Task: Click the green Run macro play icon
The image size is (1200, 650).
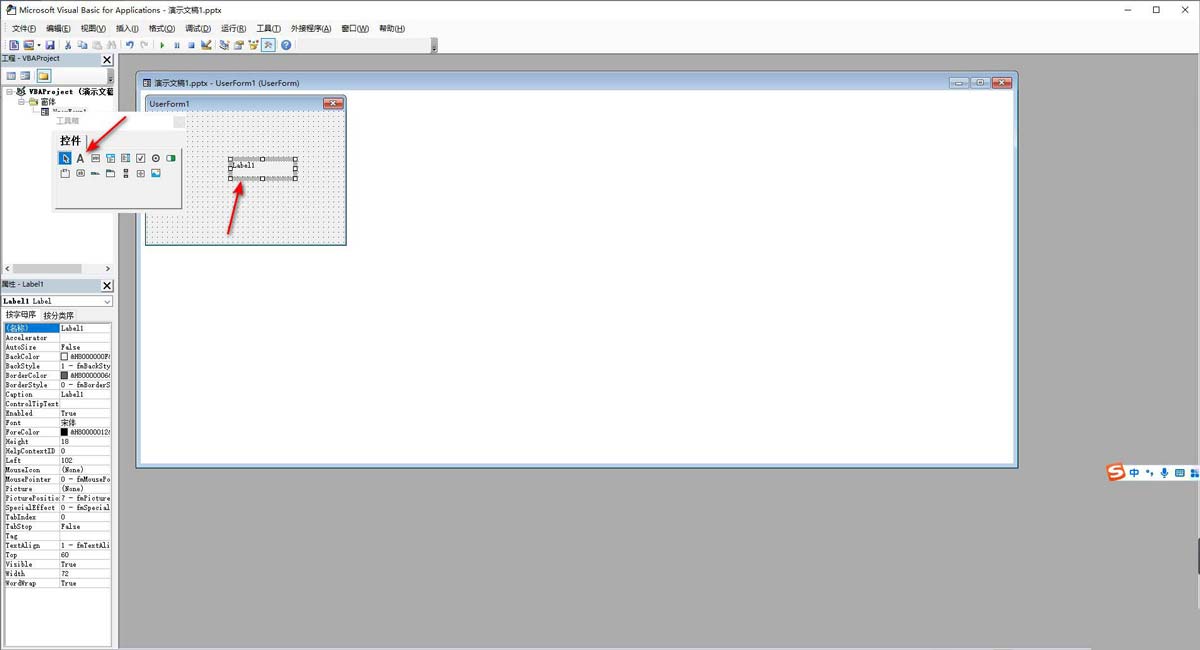Action: (162, 45)
